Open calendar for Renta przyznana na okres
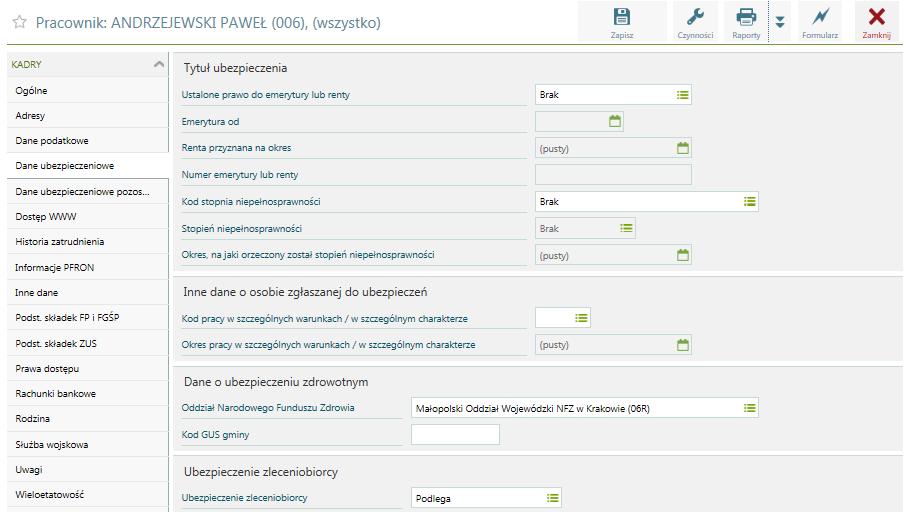This screenshot has width=904, height=512. 683,148
